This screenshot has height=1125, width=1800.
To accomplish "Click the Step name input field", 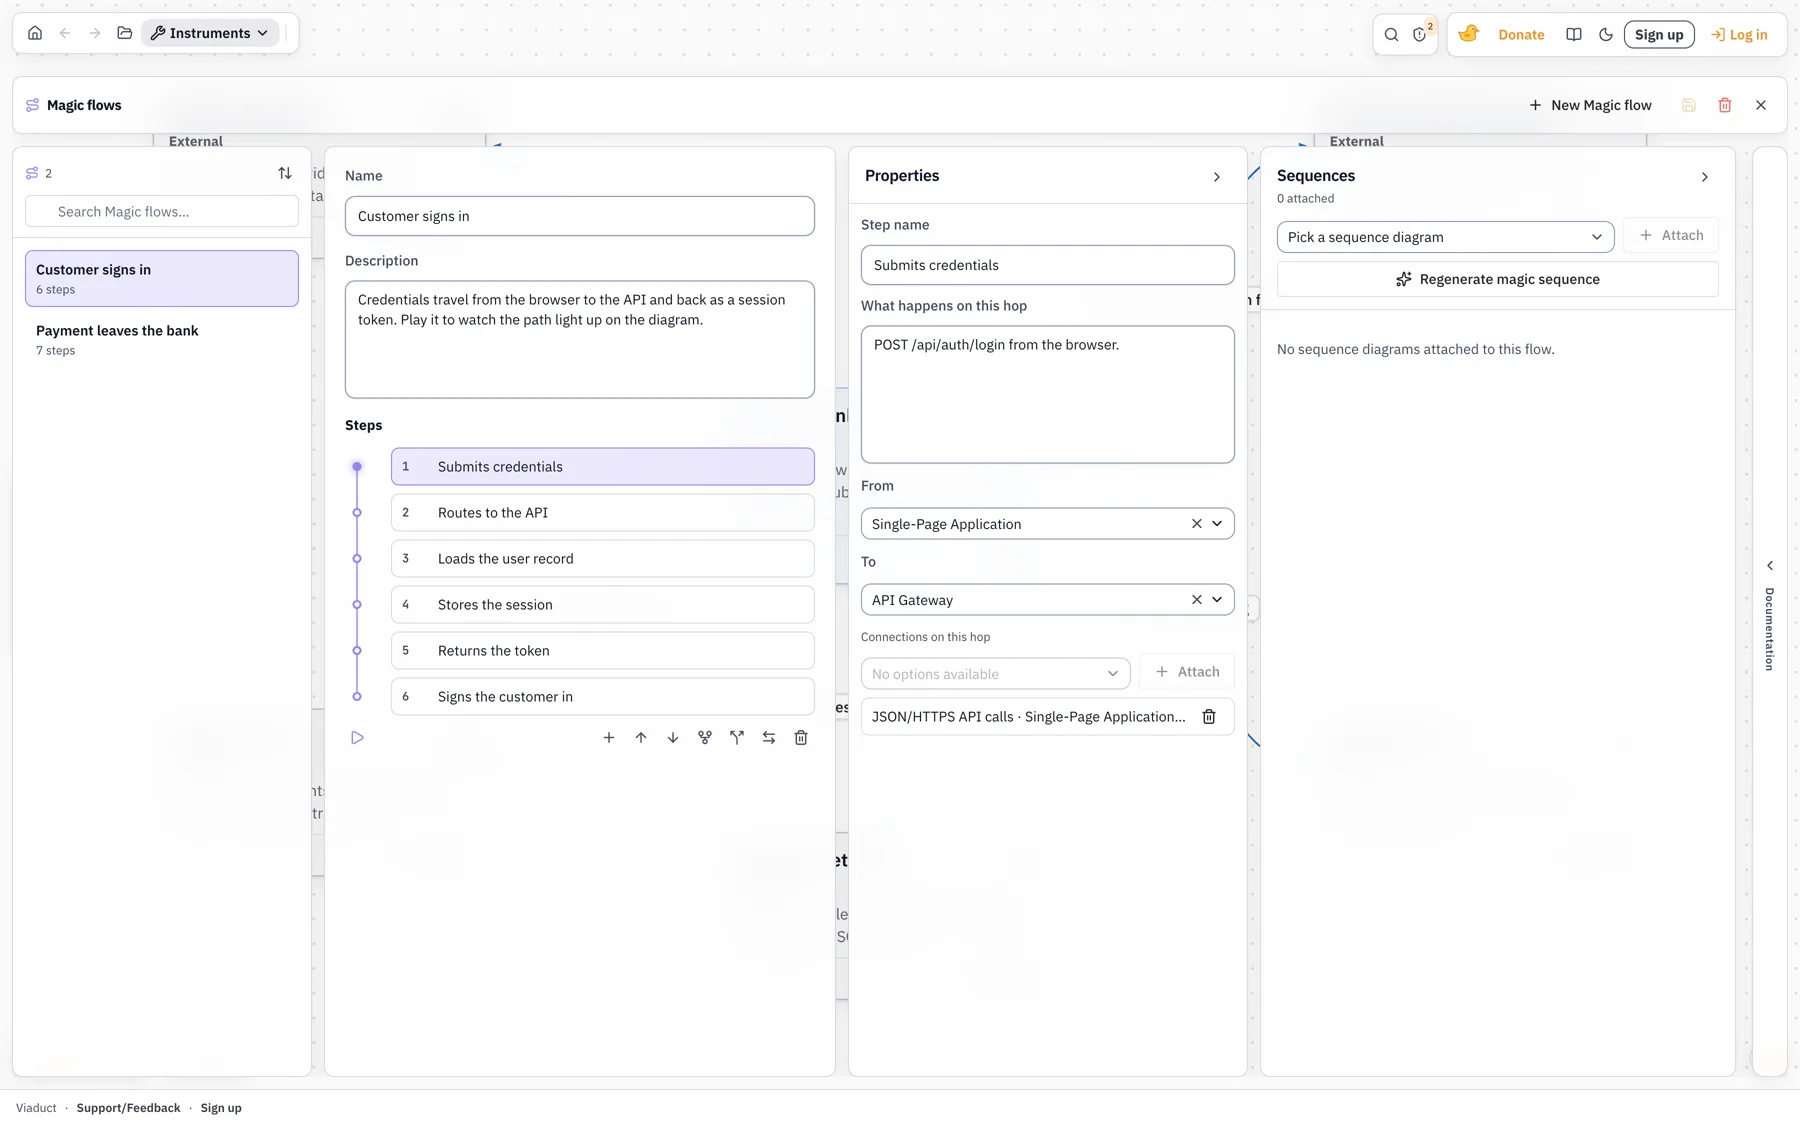I will (1047, 265).
